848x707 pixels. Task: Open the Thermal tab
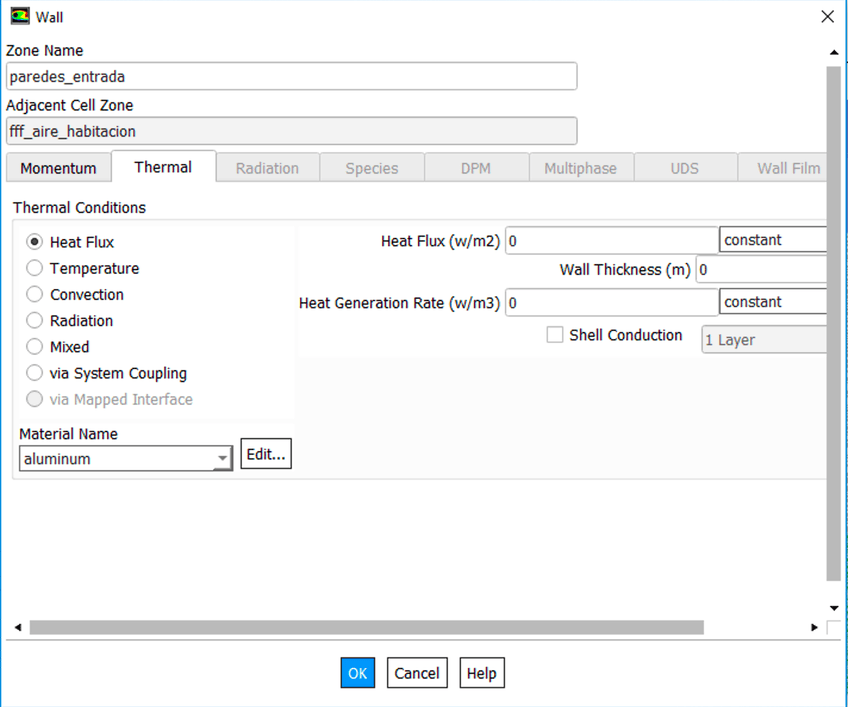pos(163,167)
